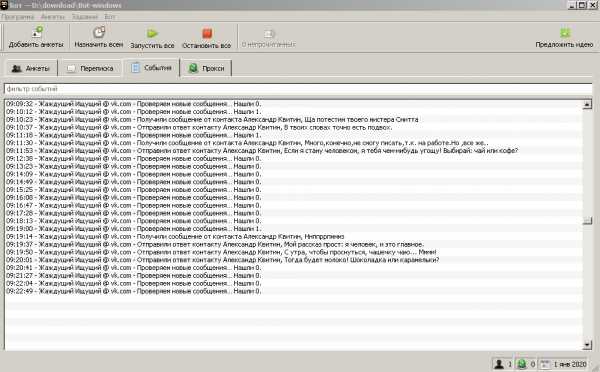Image resolution: width=600 pixels, height=372 pixels.
Task: Open the Анкеты menu in menu bar
Action: coord(52,17)
